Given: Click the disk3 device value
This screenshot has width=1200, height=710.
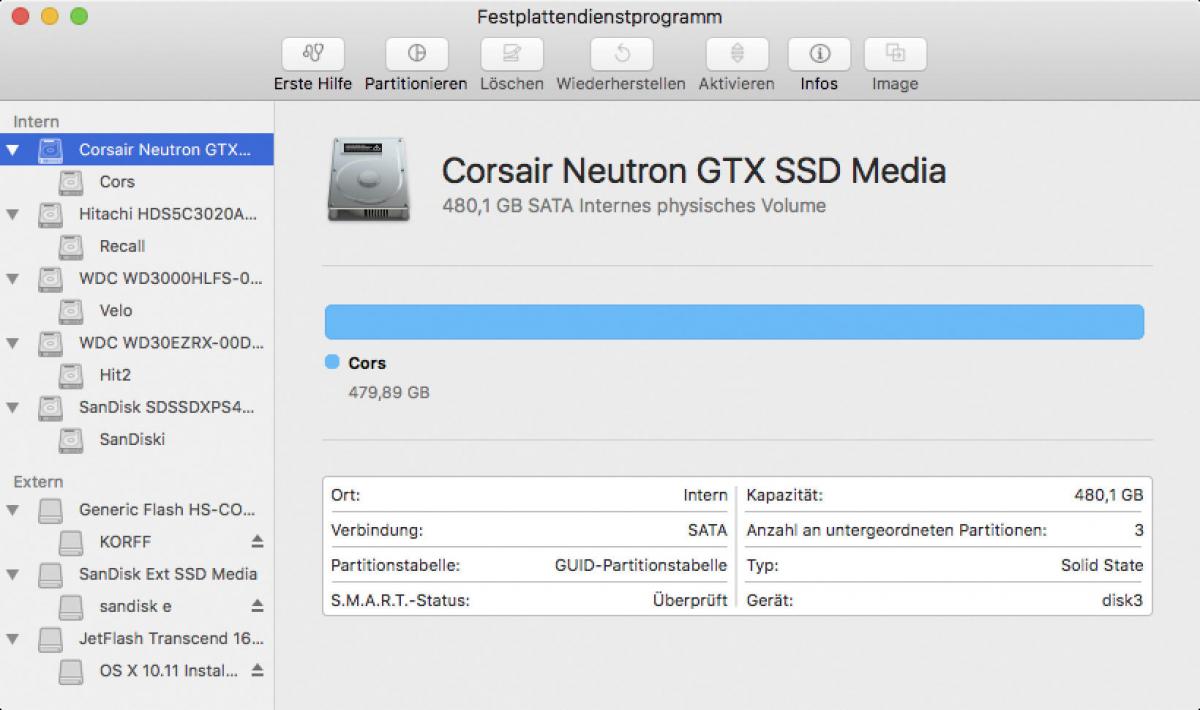Looking at the screenshot, I should (x=1121, y=600).
